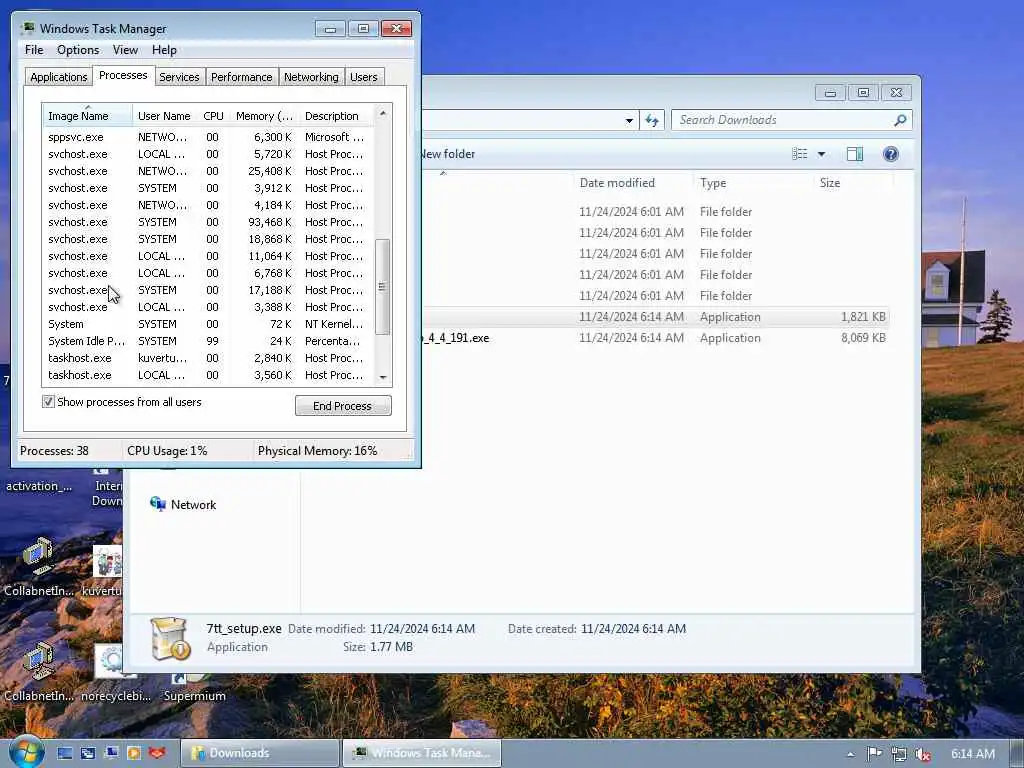The width and height of the screenshot is (1024, 768).
Task: Open the view options dropdown arrow in Explorer
Action: [822, 154]
